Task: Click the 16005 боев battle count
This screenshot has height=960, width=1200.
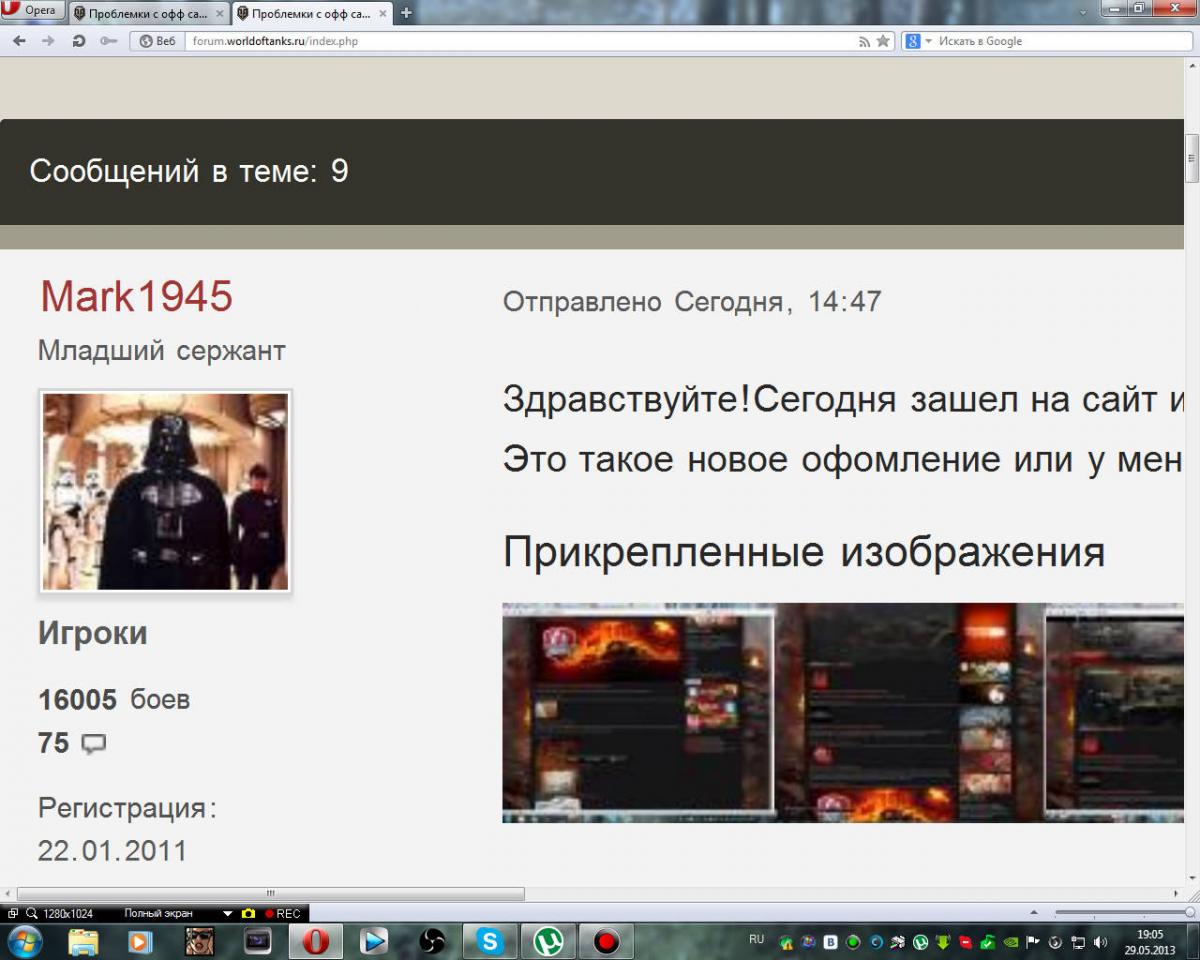Action: tap(114, 699)
